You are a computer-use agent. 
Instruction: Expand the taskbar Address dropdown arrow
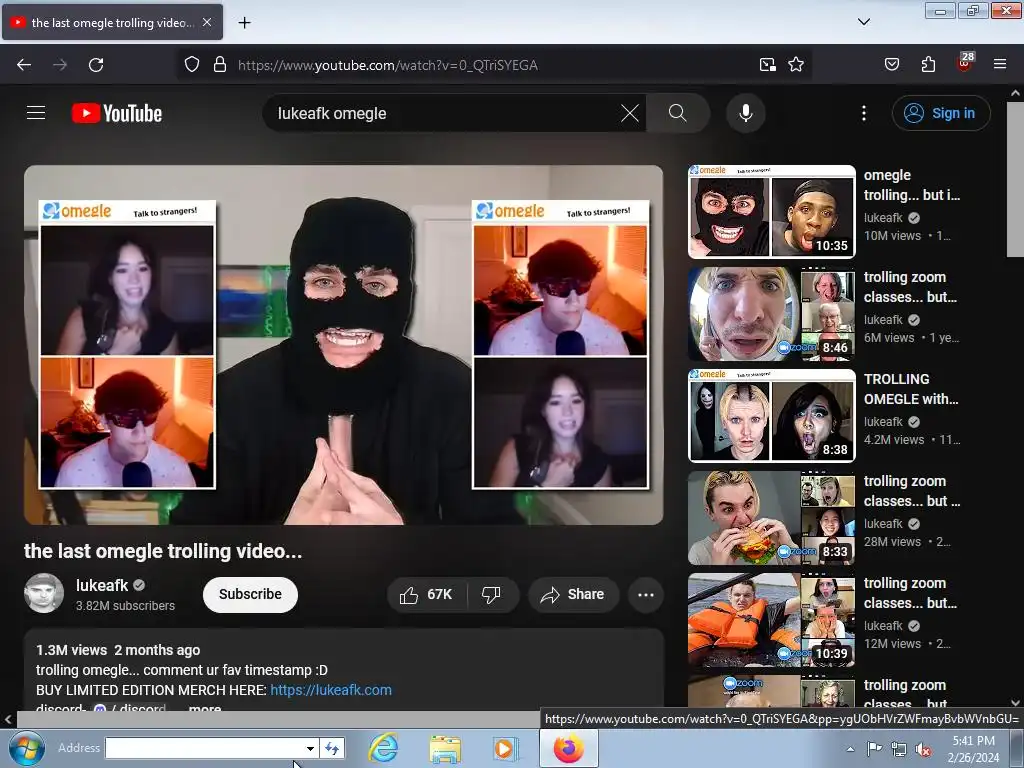[x=310, y=748]
